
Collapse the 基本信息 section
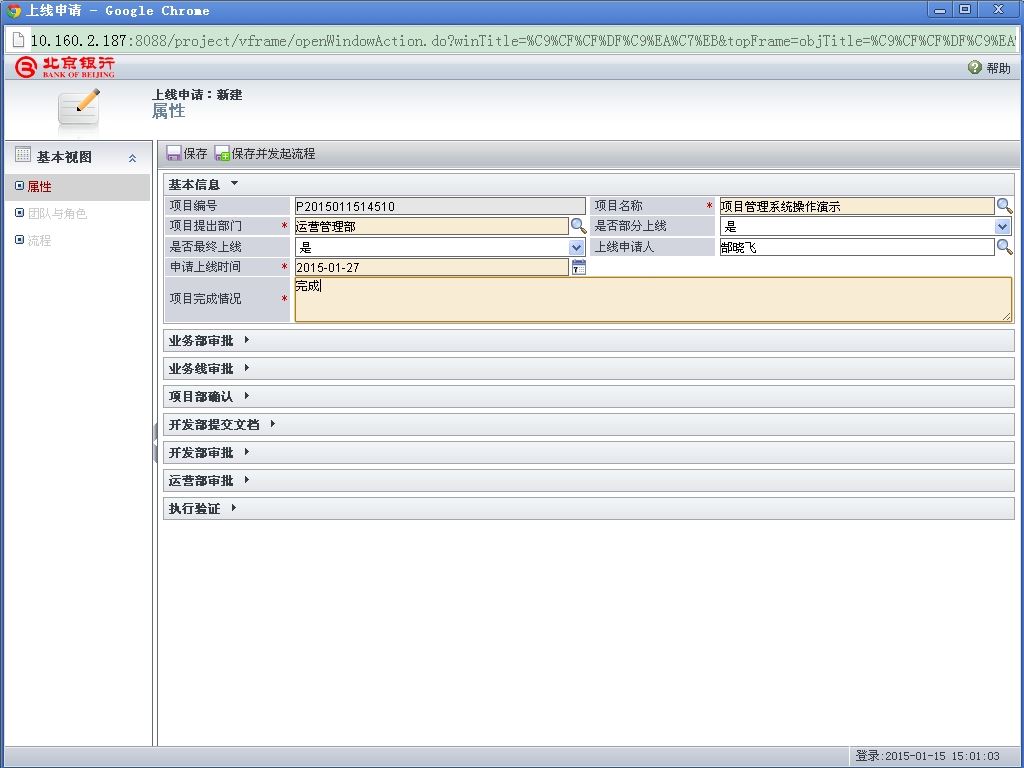[234, 184]
